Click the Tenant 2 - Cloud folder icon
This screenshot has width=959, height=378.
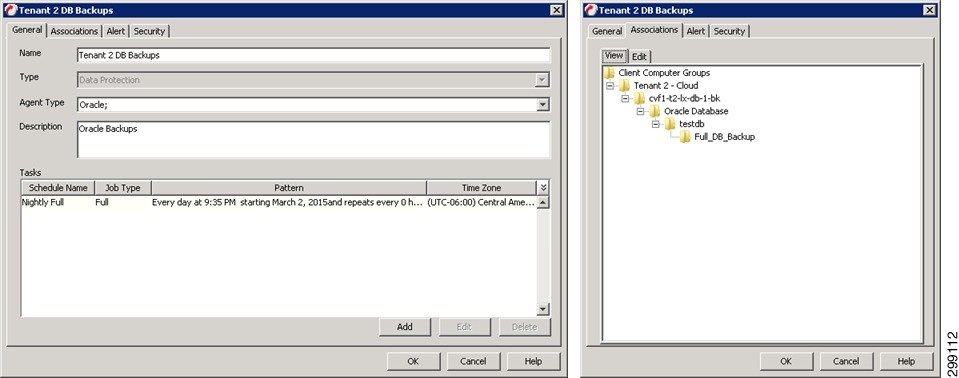click(624, 86)
